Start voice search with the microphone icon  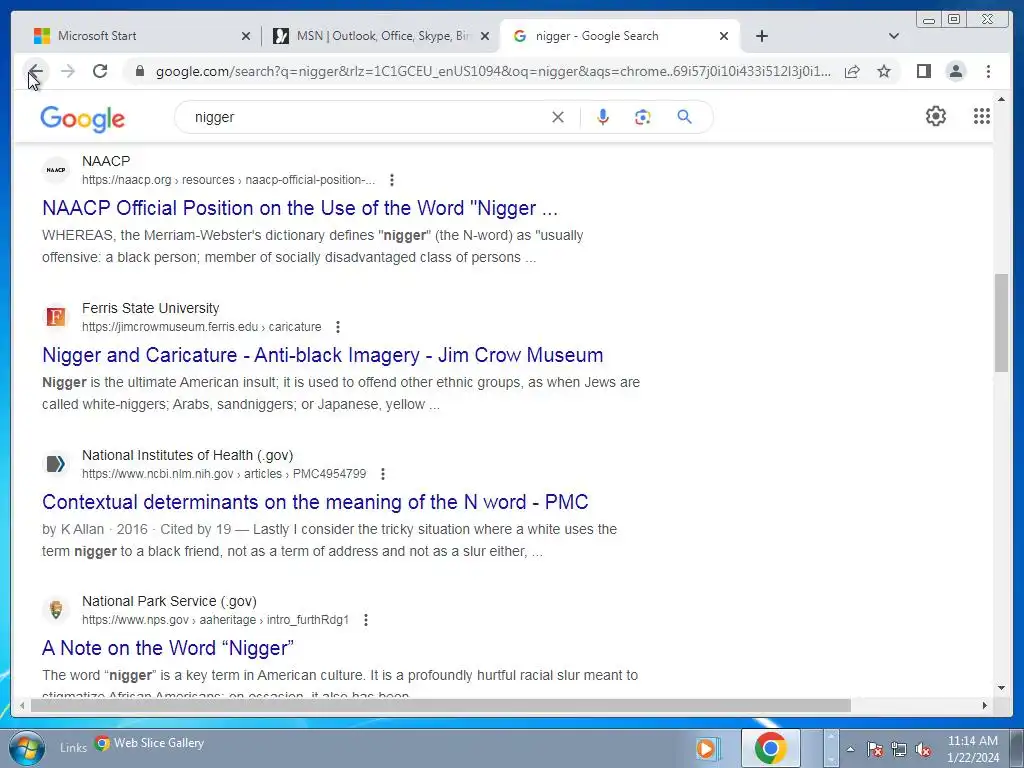[x=603, y=118]
